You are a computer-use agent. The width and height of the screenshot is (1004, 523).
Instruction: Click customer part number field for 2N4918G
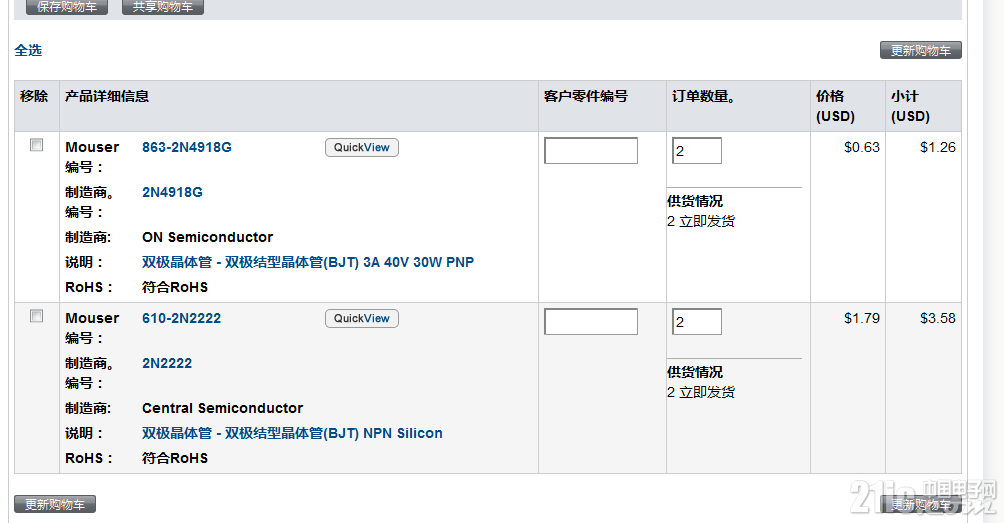(590, 151)
